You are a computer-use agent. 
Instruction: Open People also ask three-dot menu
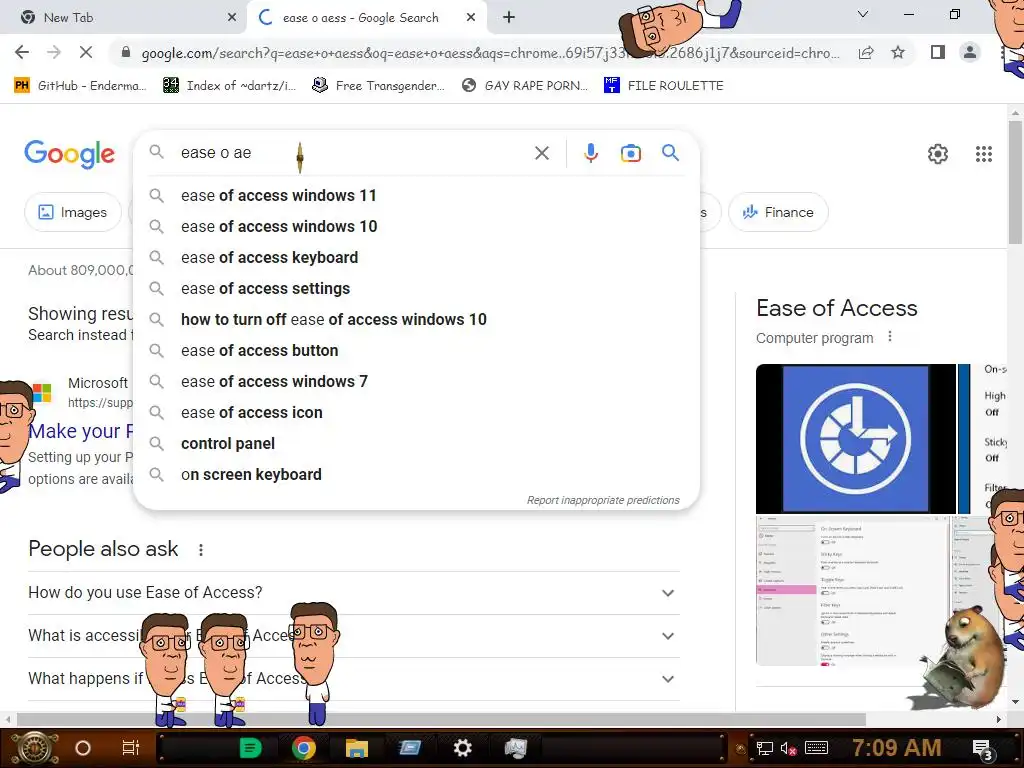200,550
